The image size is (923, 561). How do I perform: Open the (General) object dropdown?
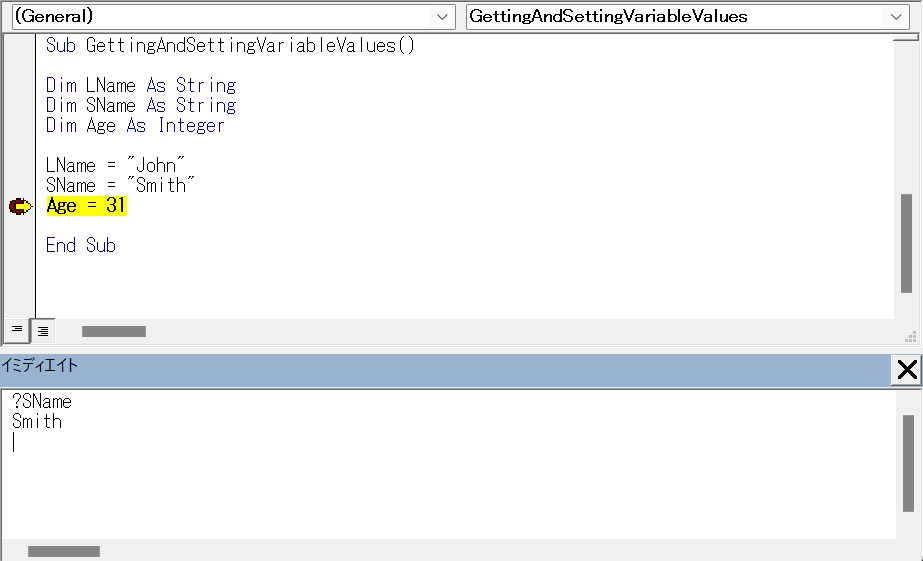[233, 16]
